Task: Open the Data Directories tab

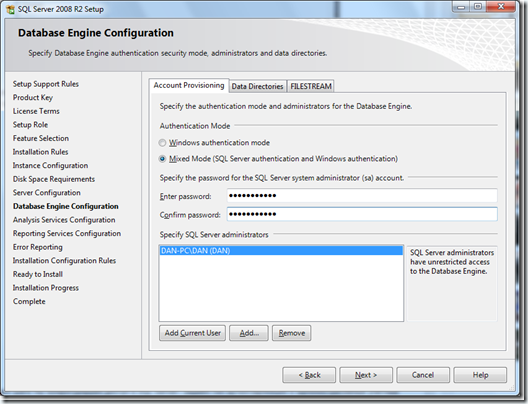Action: pyautogui.click(x=258, y=87)
